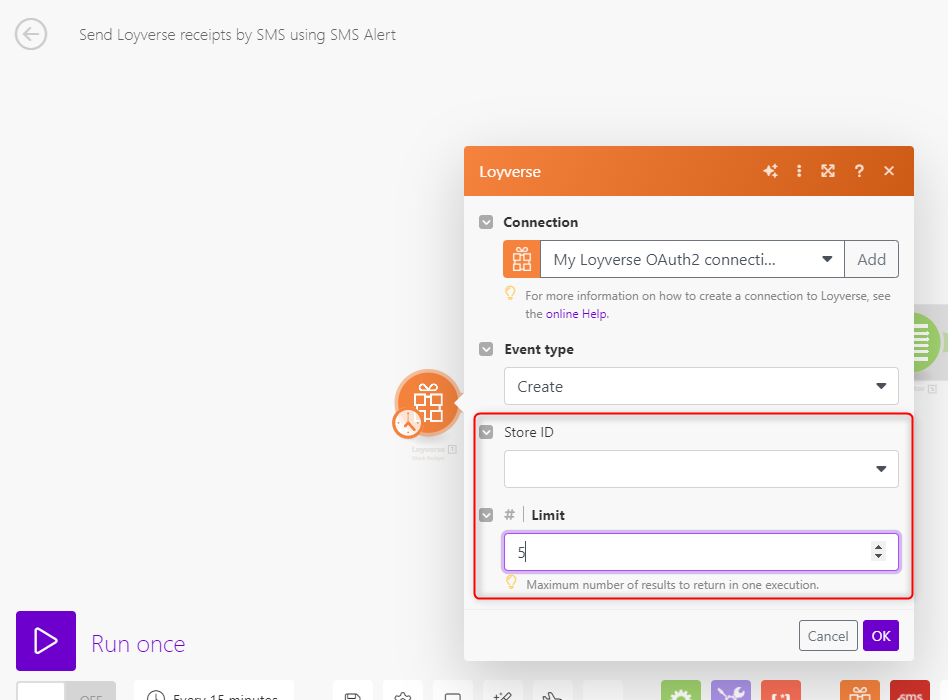Viewport: 948px width, 700px height.
Task: Click the AI sparkle icon in Loyverse header
Action: coord(770,171)
